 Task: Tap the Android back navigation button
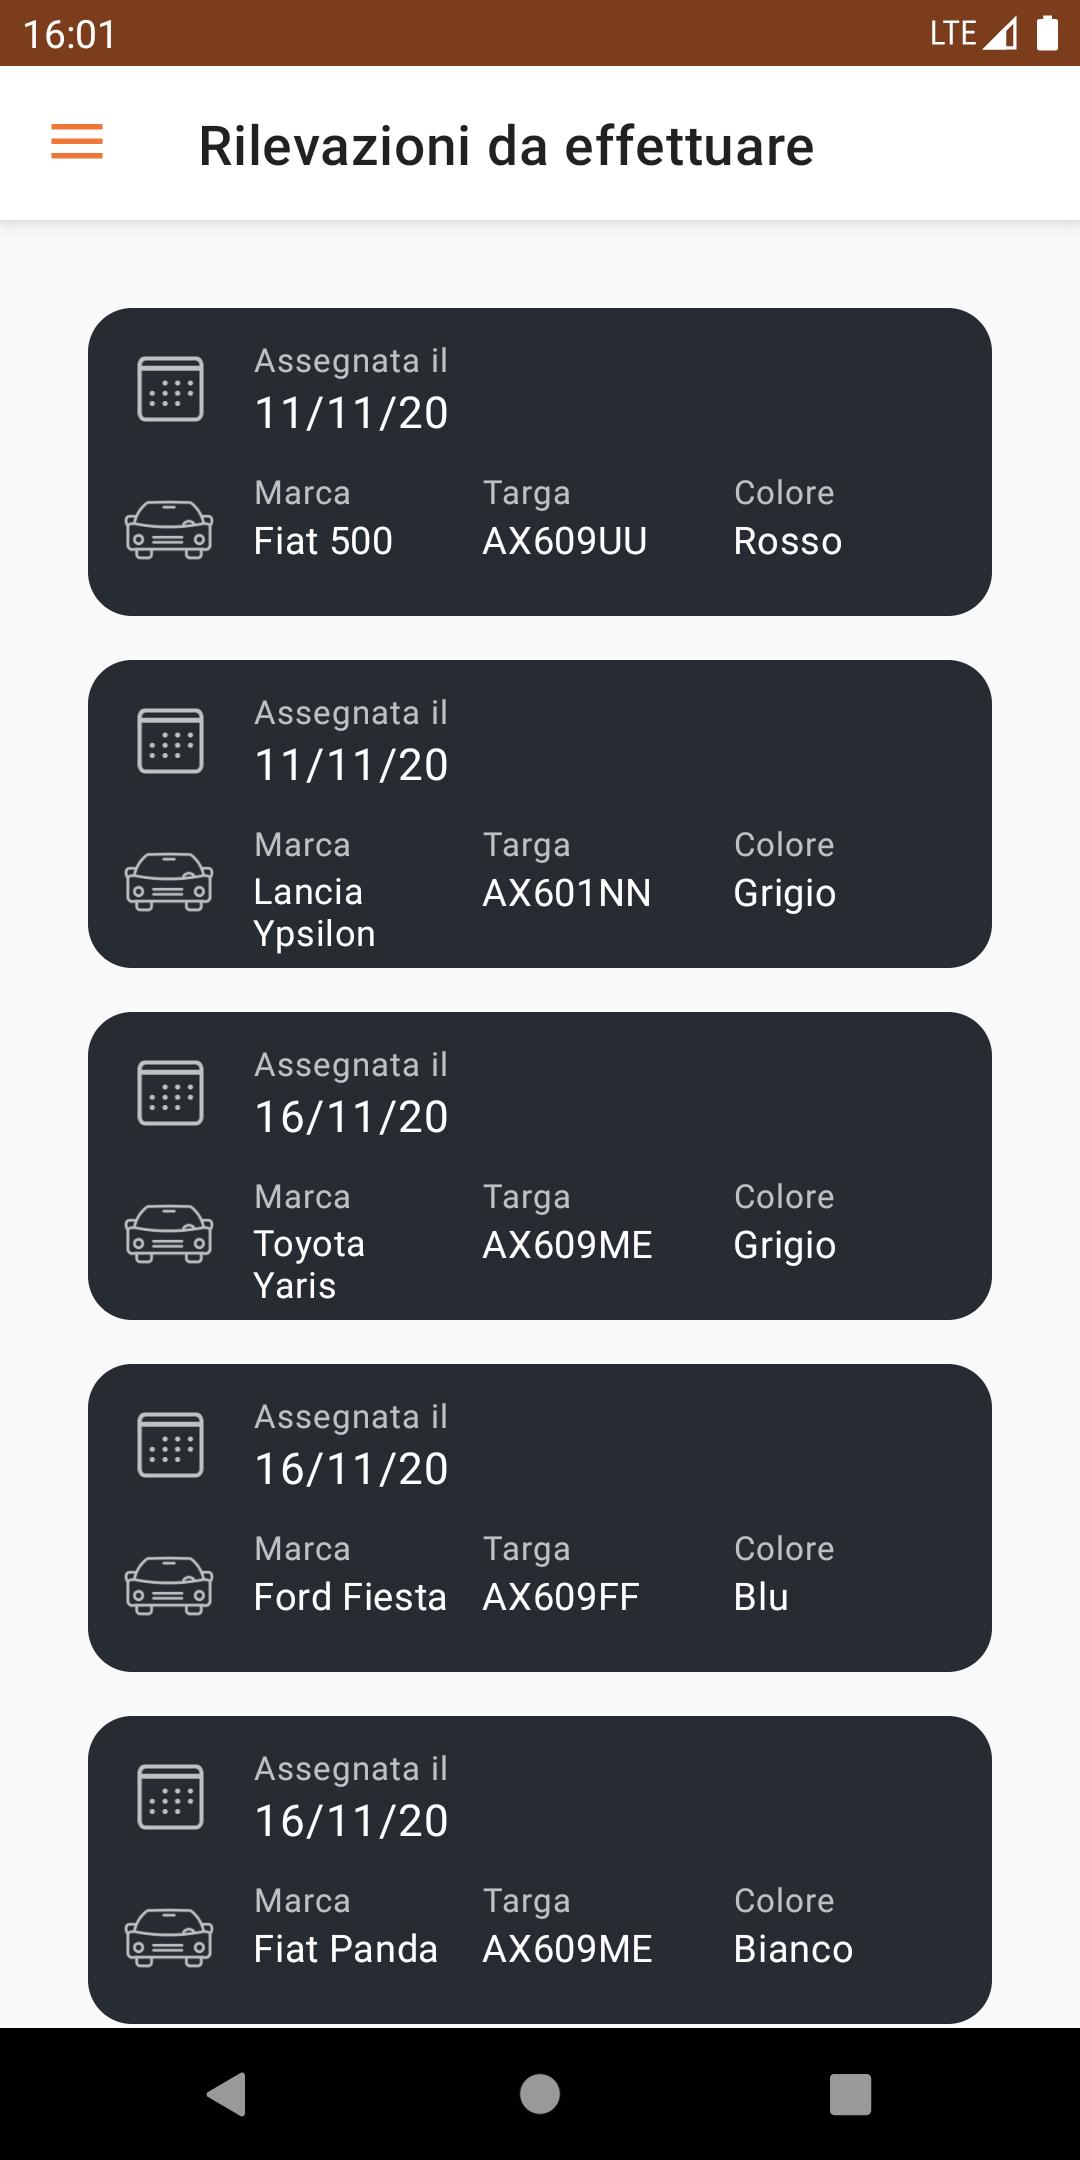click(x=226, y=2094)
